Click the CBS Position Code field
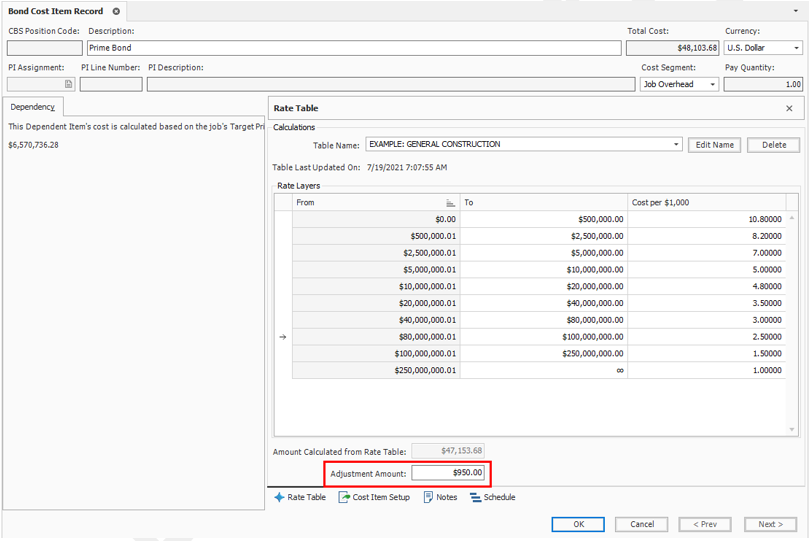The width and height of the screenshot is (809, 541). click(45, 48)
